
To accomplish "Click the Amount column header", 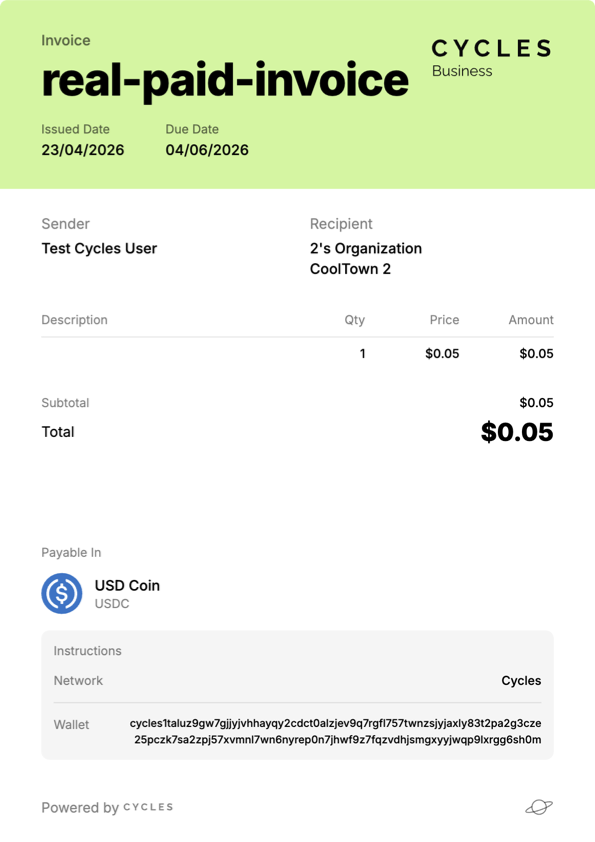I will point(531,320).
